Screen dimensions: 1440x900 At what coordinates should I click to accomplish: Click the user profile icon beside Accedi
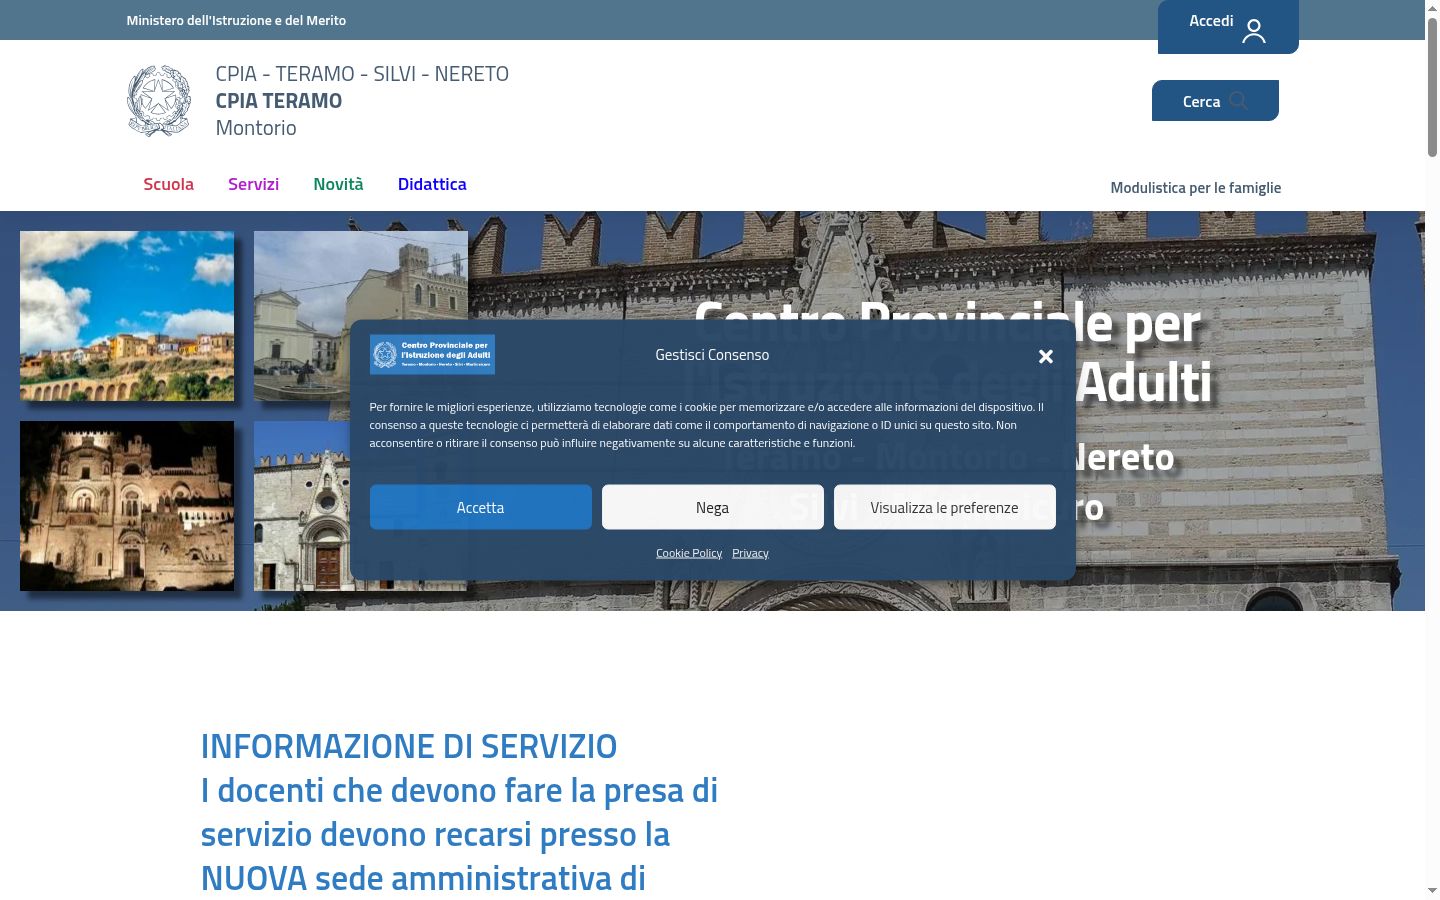click(x=1254, y=31)
